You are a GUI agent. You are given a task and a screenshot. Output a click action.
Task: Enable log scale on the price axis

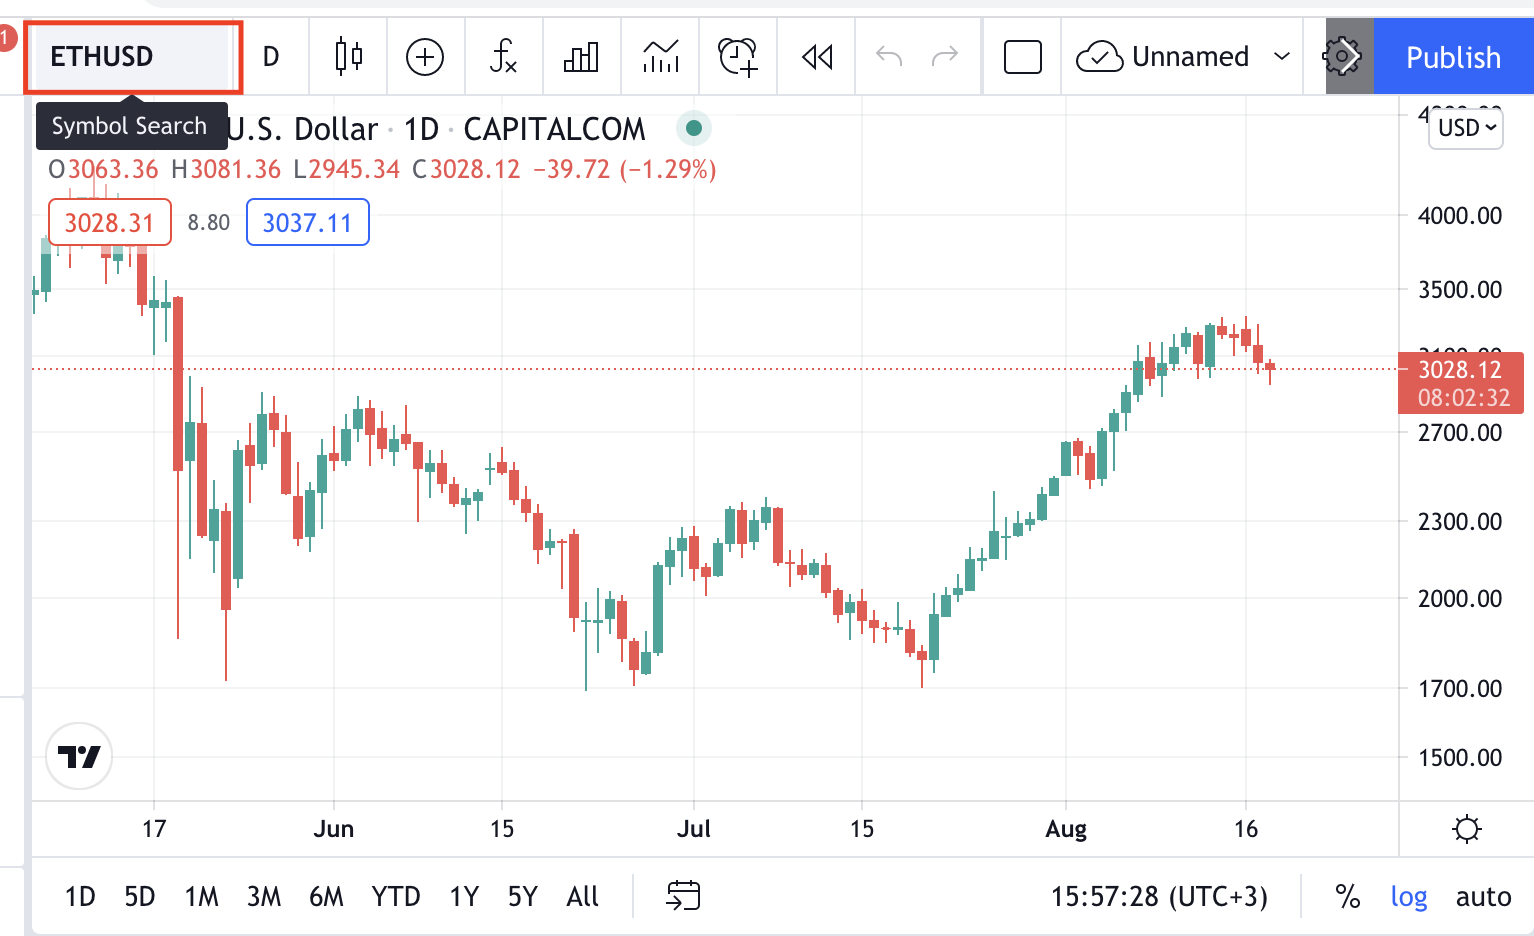1409,896
